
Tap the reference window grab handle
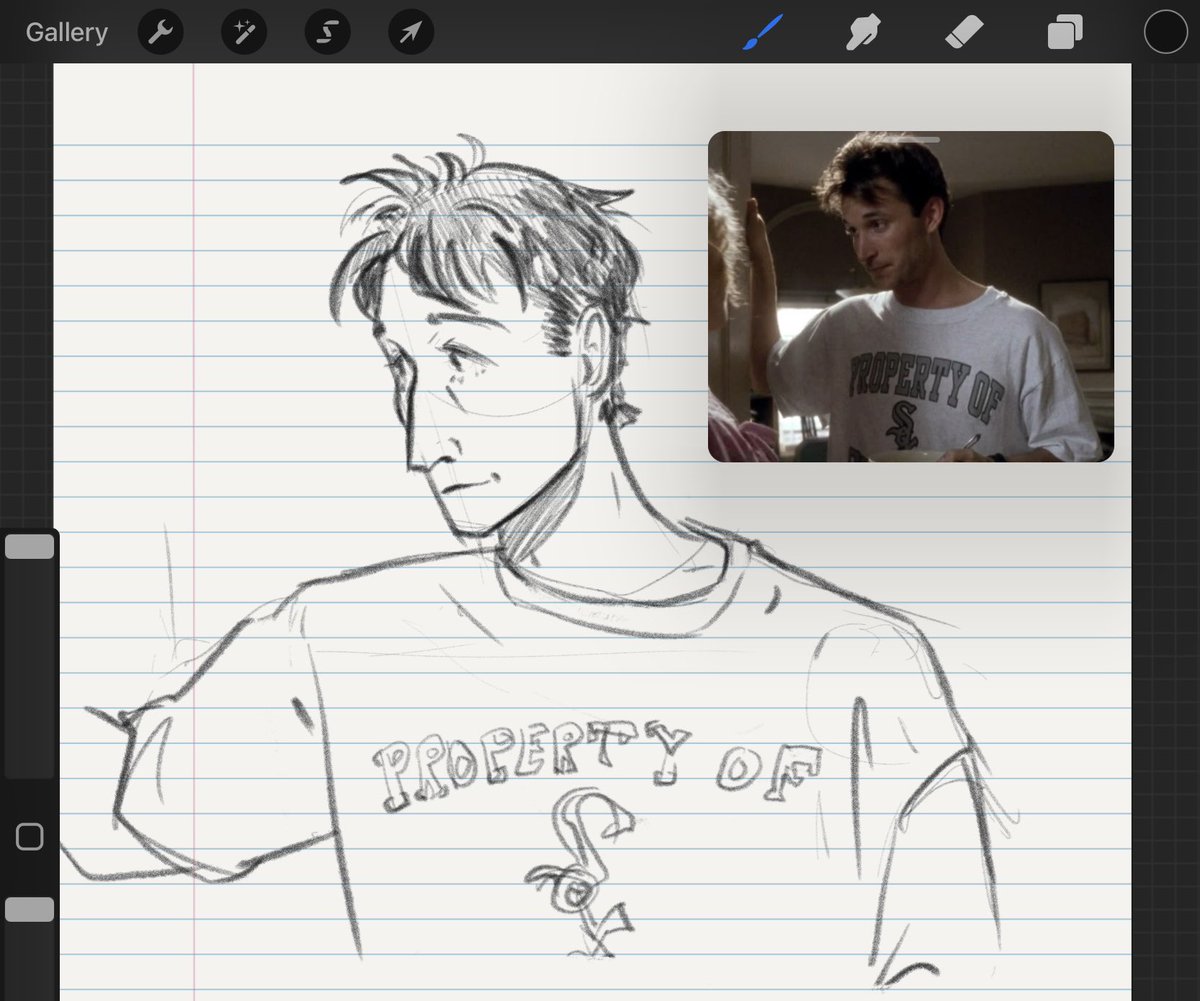(x=911, y=140)
